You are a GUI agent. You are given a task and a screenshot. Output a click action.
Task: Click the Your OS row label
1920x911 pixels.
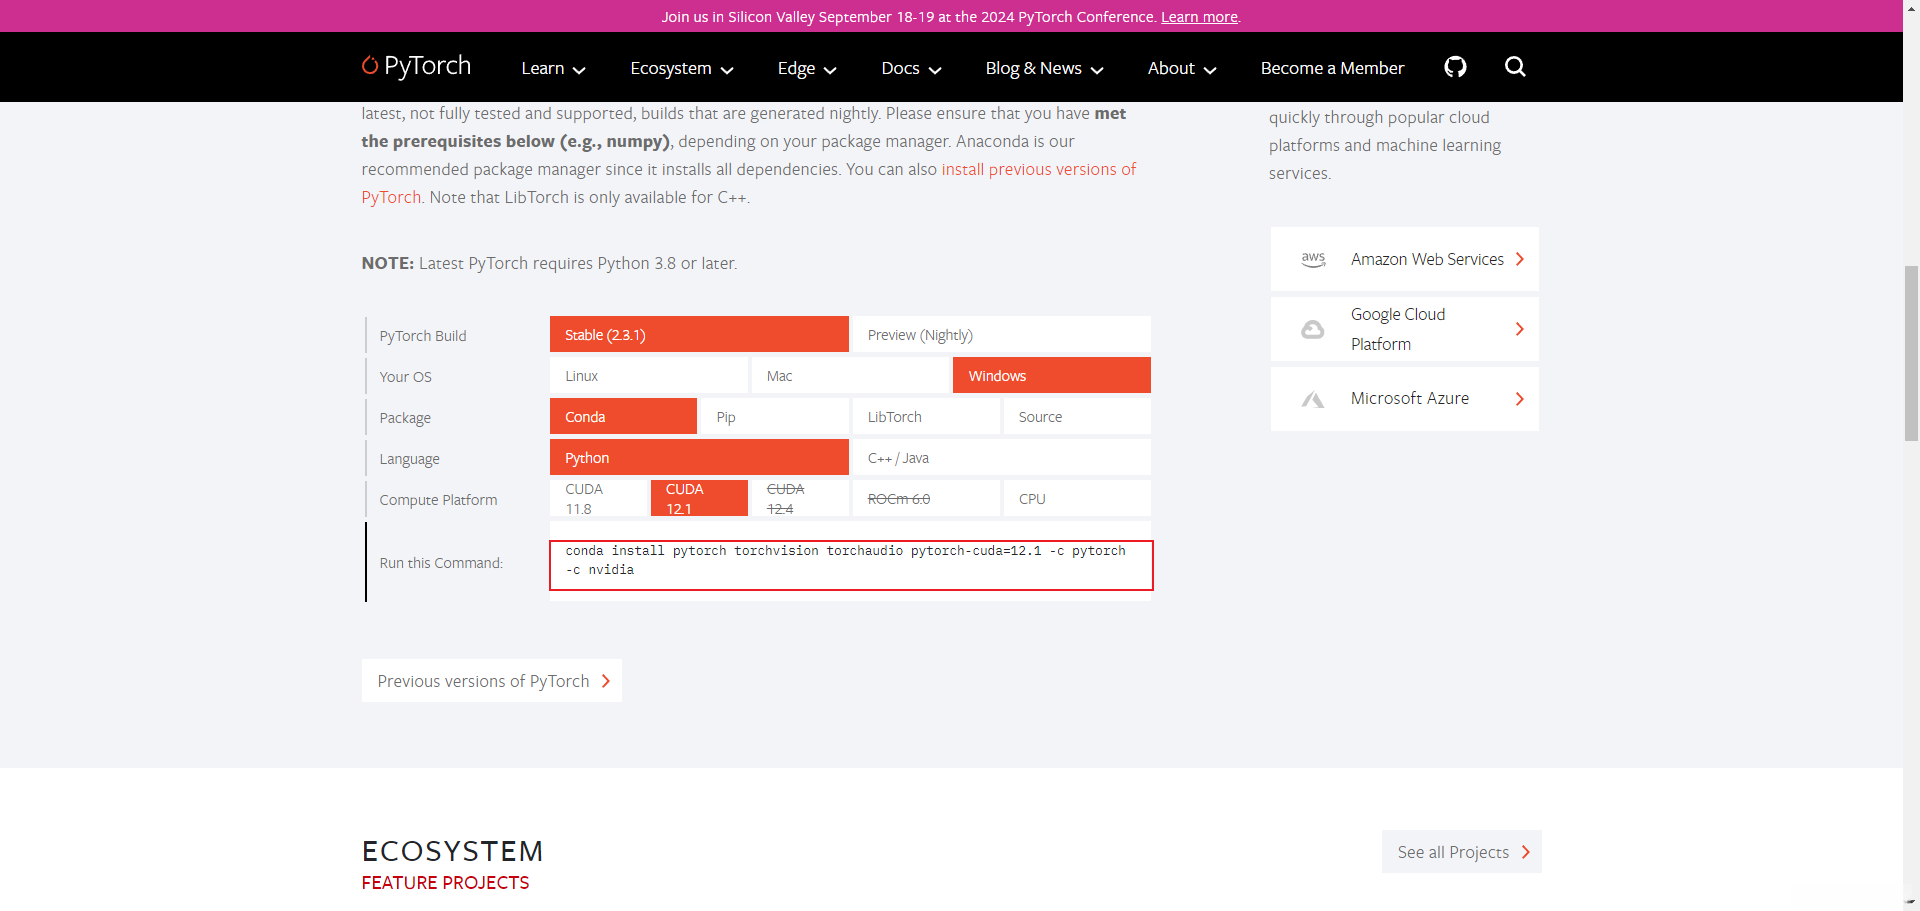405,377
